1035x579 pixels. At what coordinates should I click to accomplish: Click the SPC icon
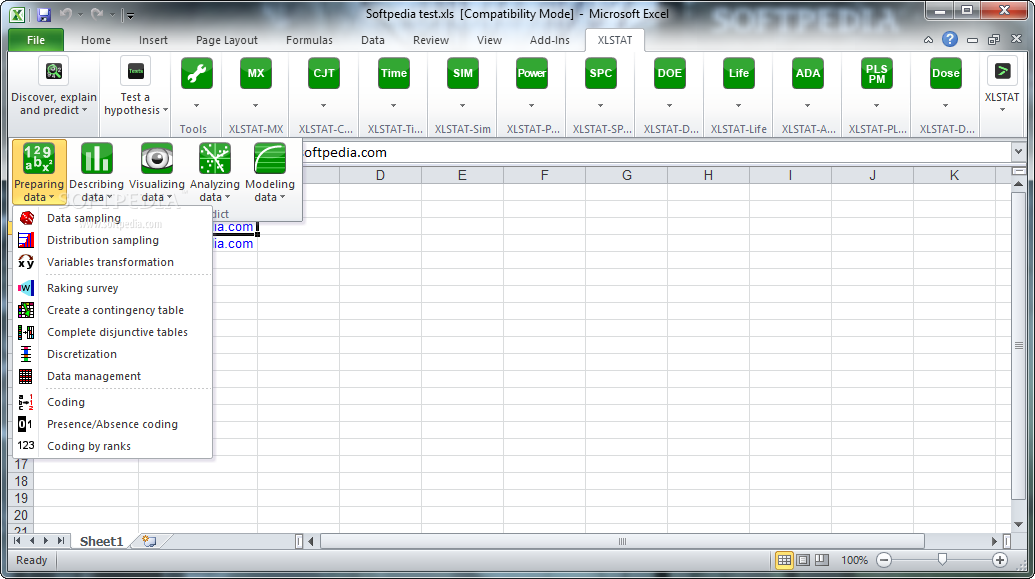pyautogui.click(x=601, y=73)
